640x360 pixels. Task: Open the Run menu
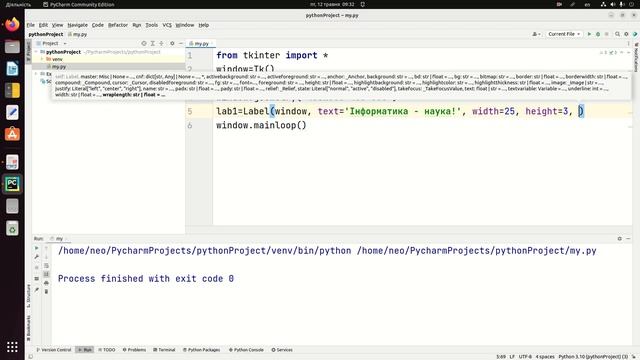coord(137,25)
